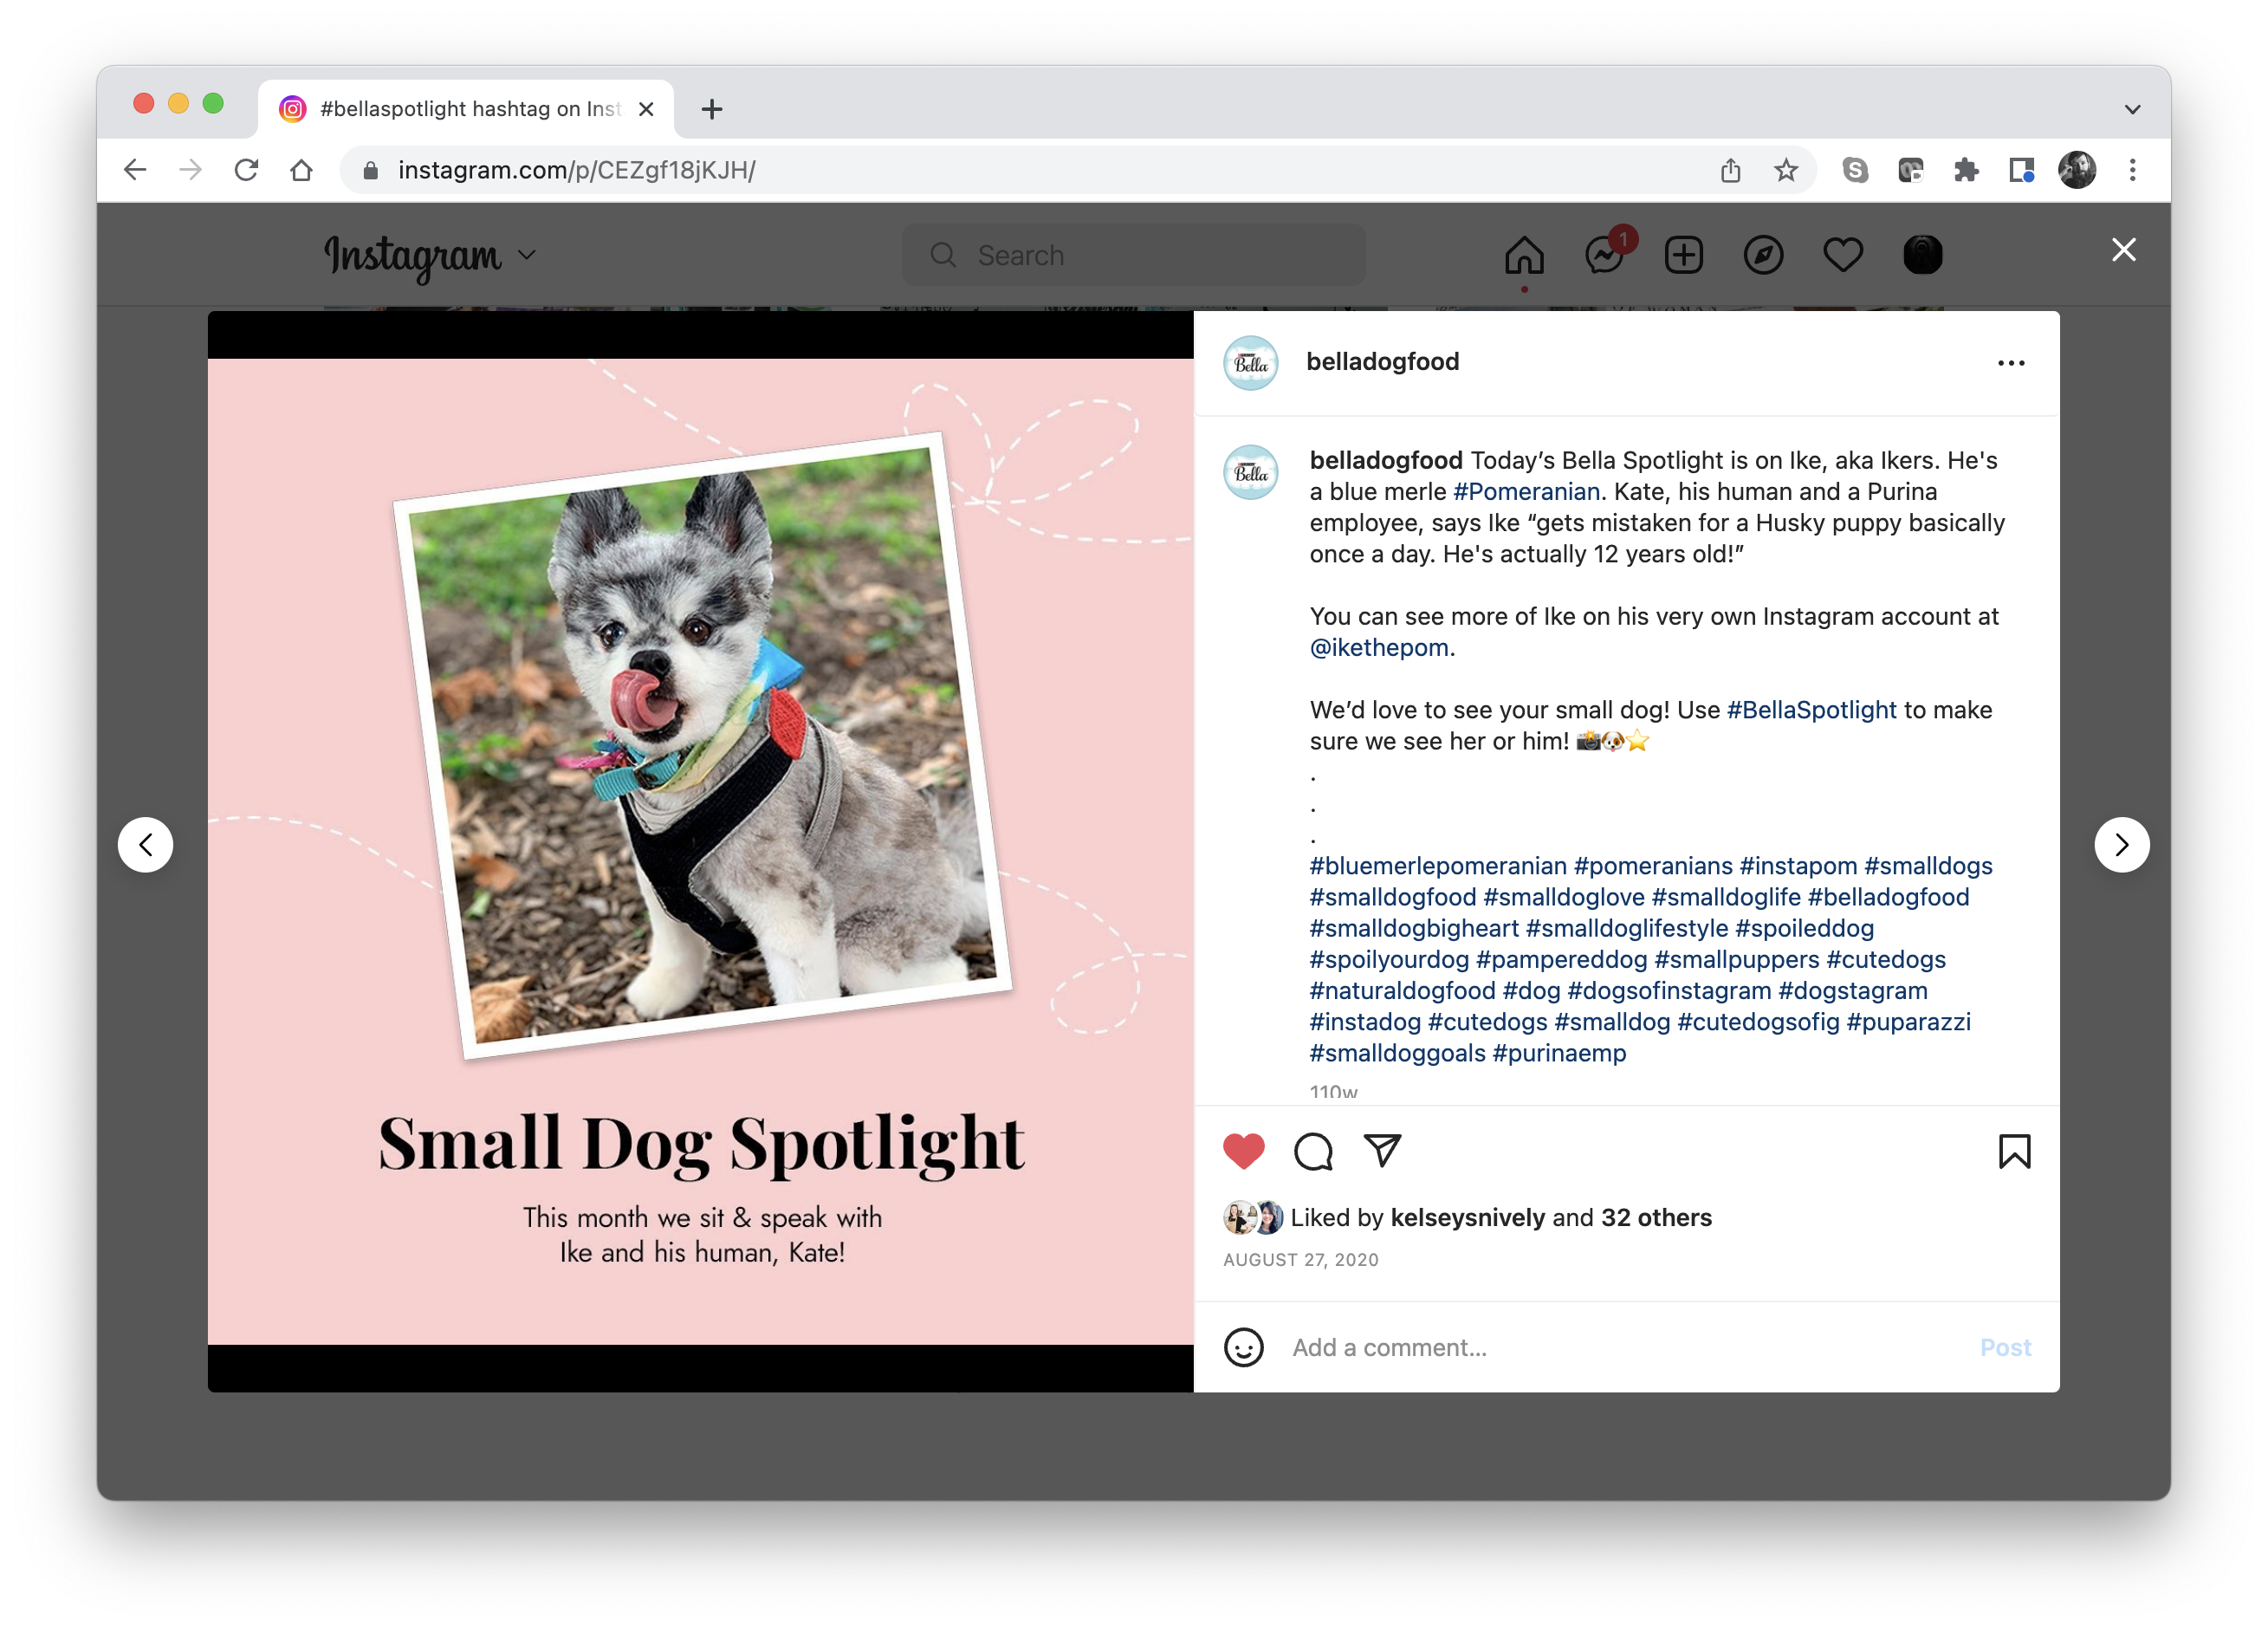Click the #BellaSpotlight hashtag link
2268x1629 pixels.
point(1811,710)
